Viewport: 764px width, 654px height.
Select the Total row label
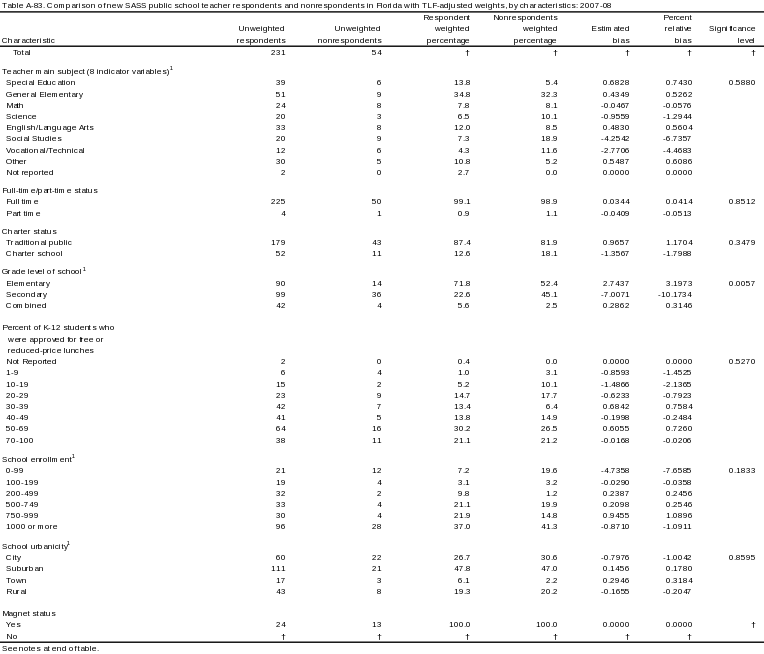point(21,52)
